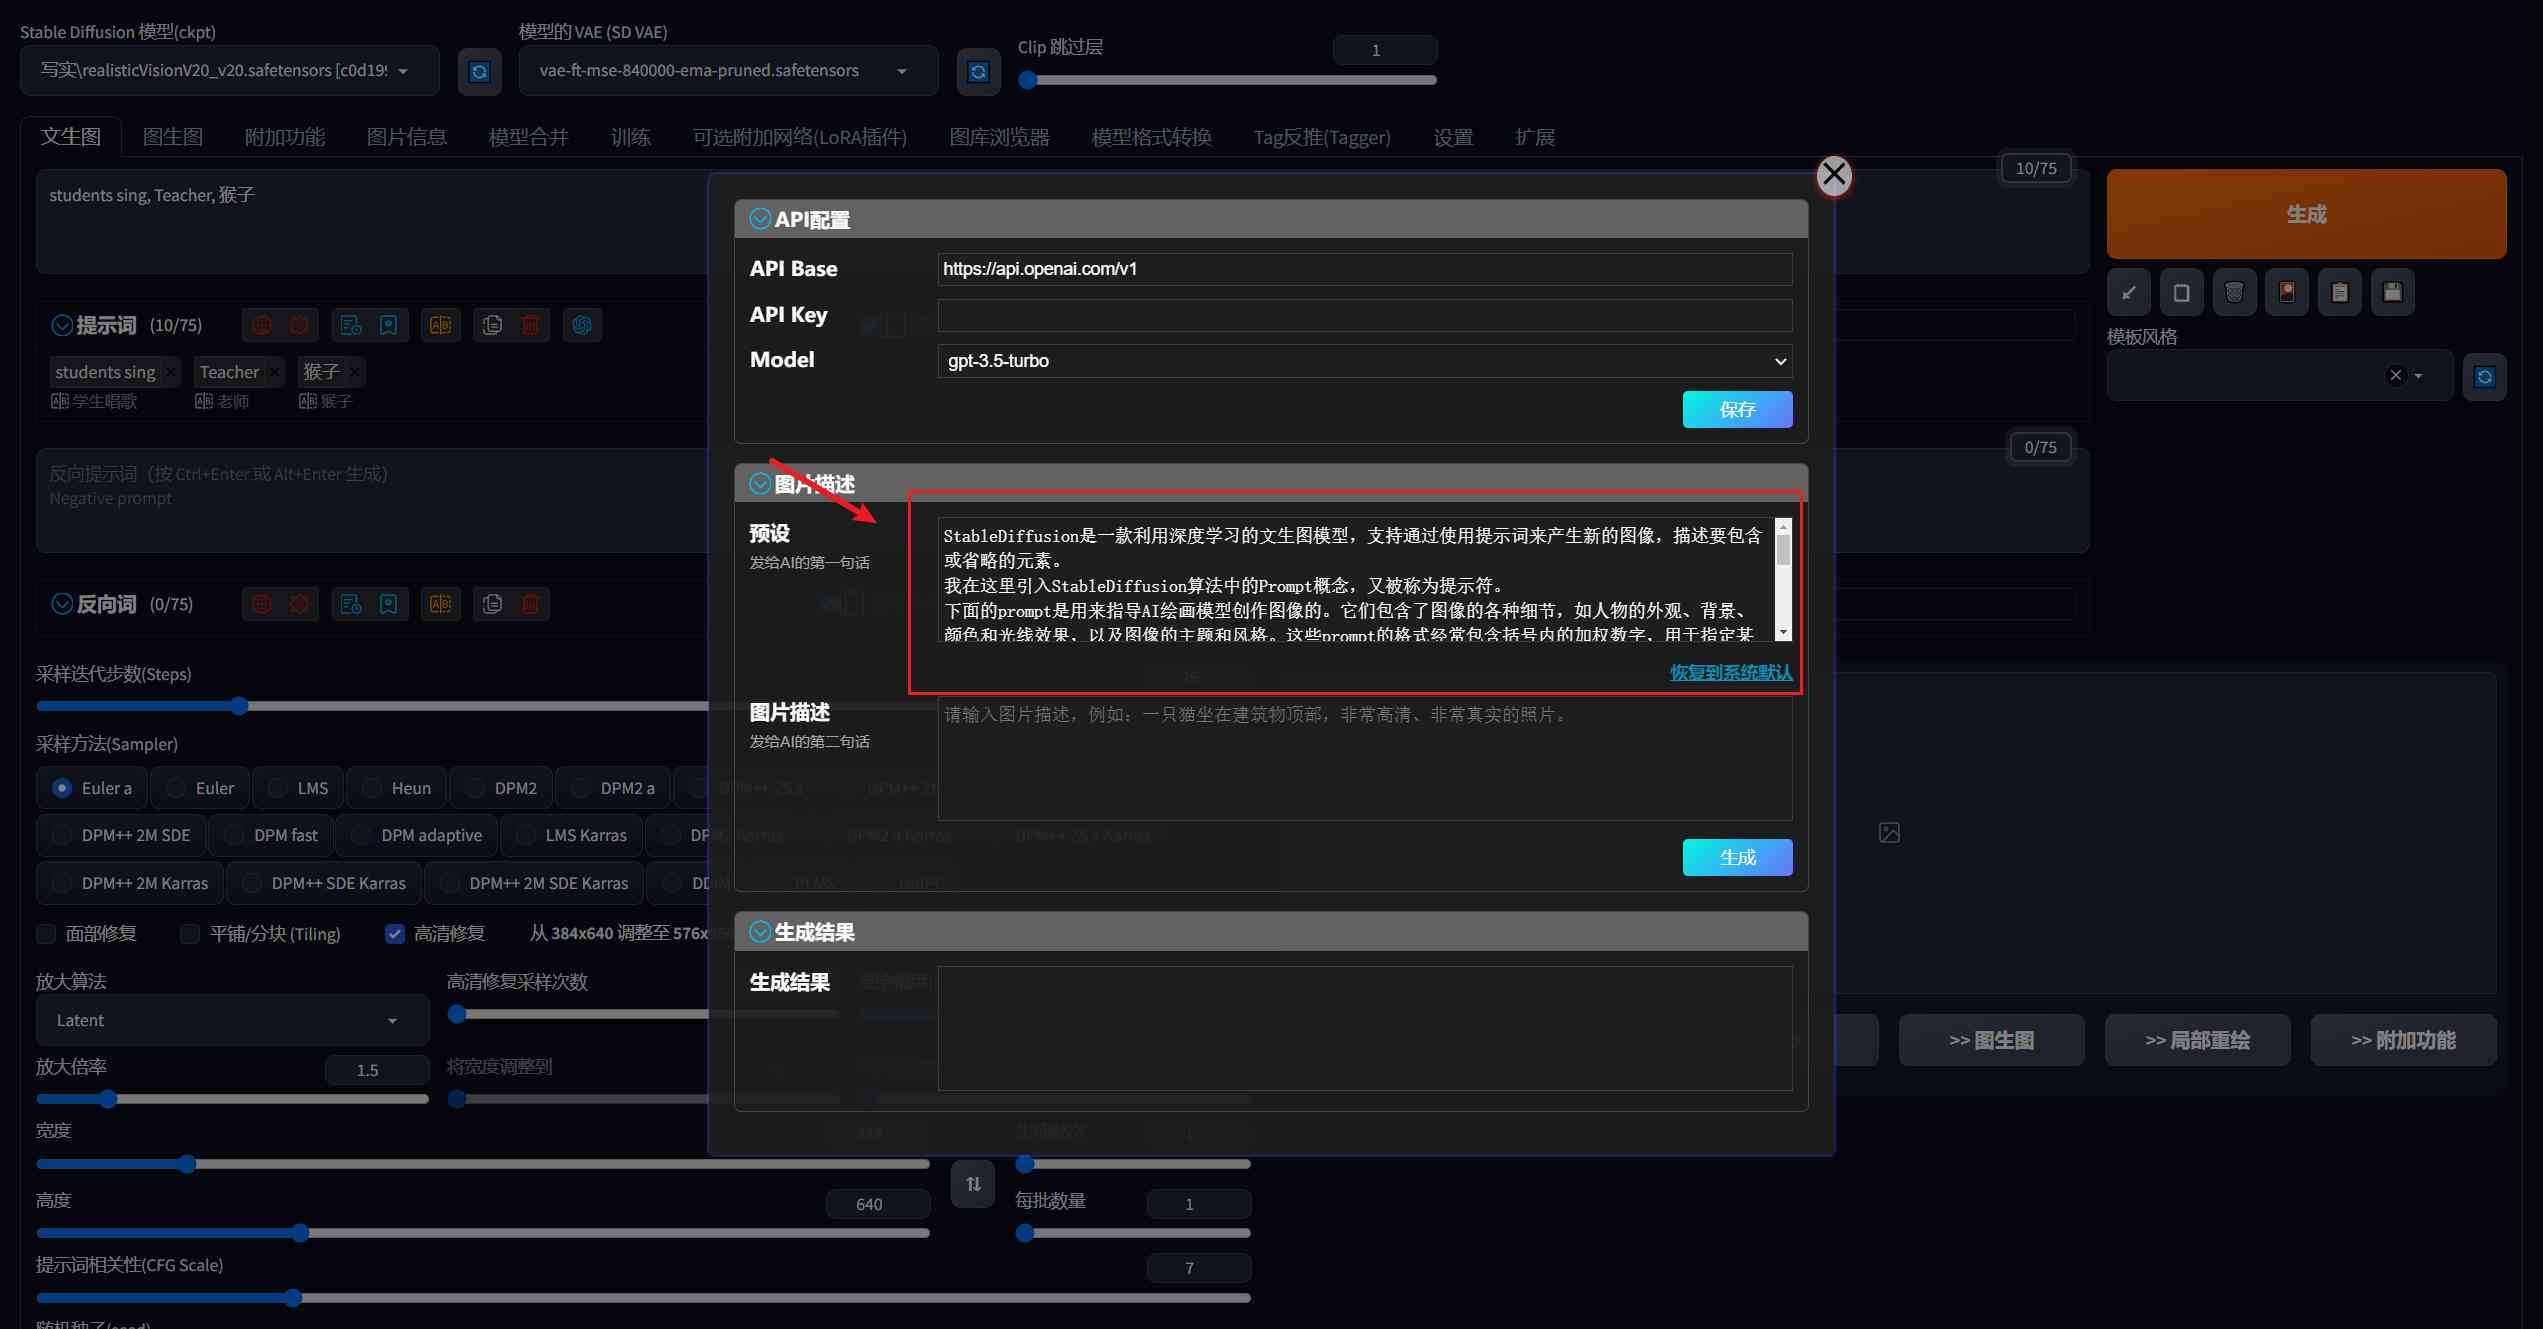Click the 保存 button in API config
Screen dimensions: 2543x1329
point(1737,409)
